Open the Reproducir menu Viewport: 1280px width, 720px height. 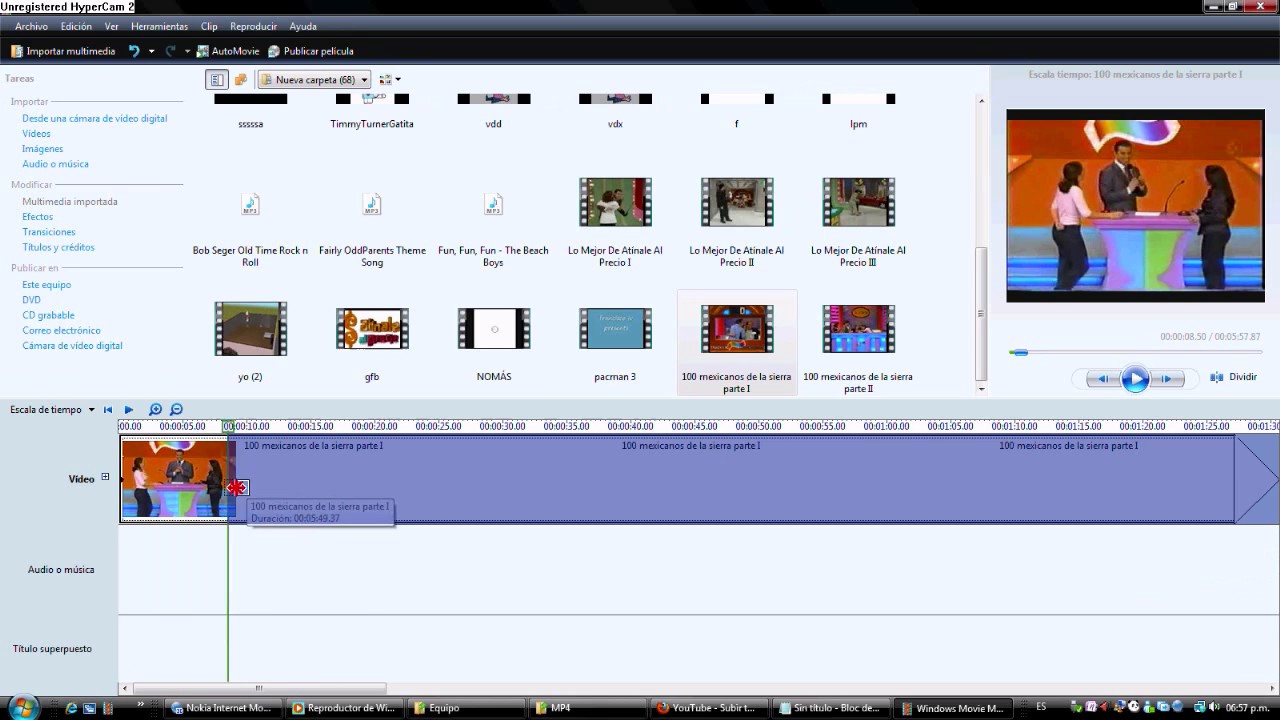(253, 26)
